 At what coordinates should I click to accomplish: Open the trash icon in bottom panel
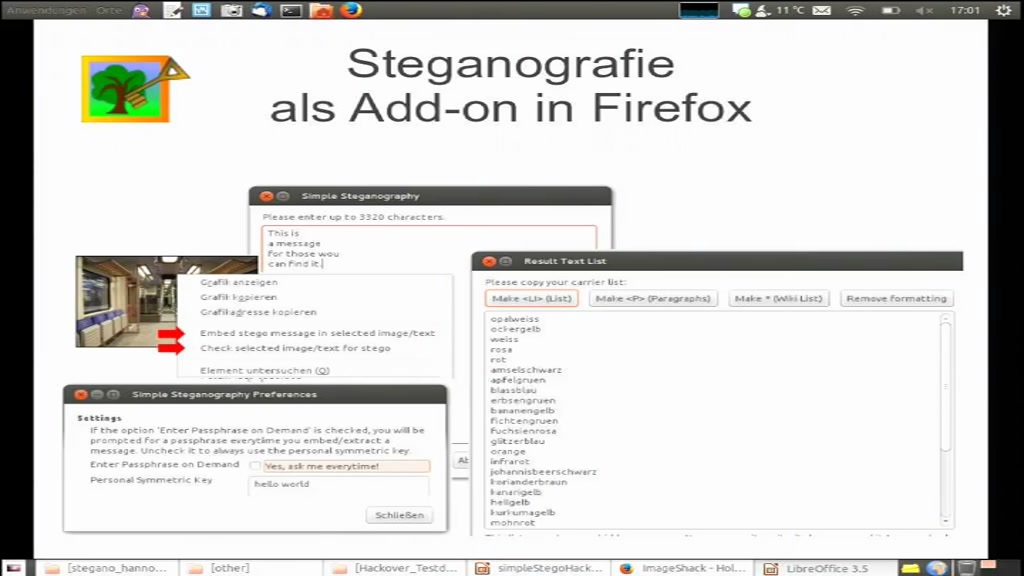point(967,568)
